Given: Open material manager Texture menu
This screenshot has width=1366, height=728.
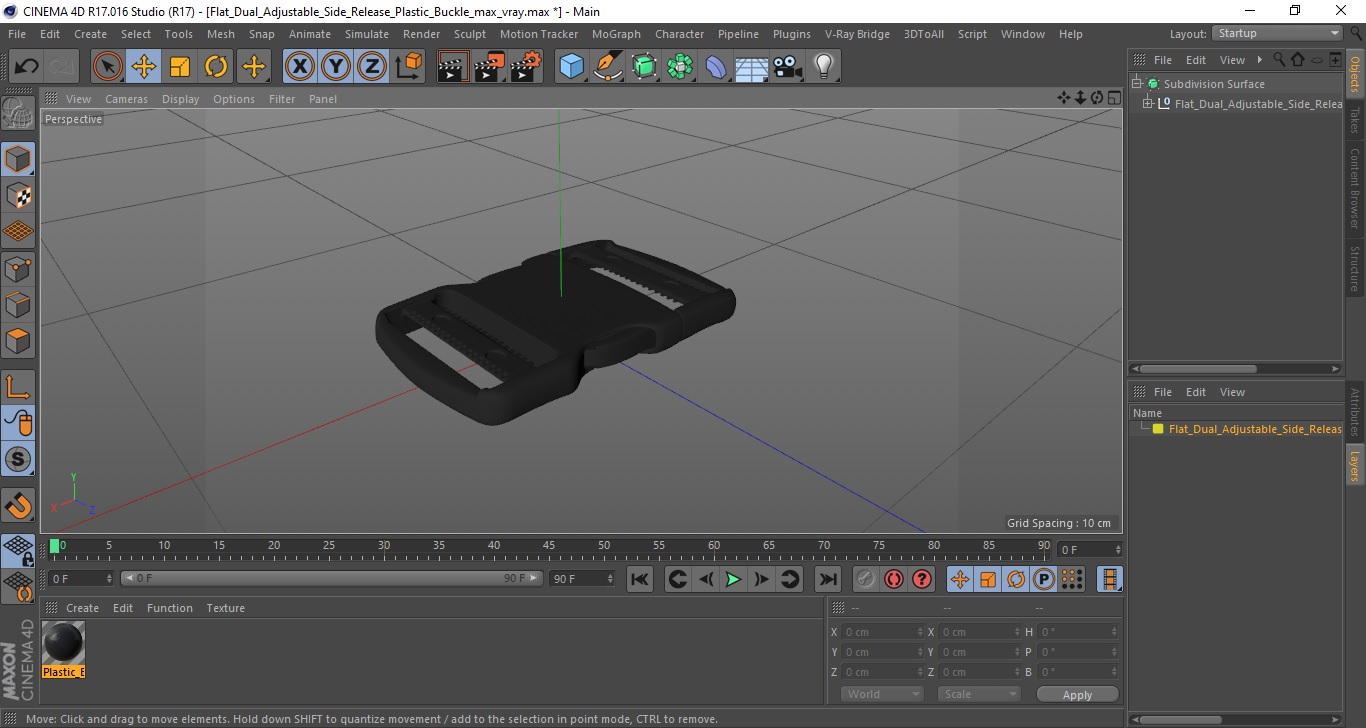Looking at the screenshot, I should (x=225, y=608).
